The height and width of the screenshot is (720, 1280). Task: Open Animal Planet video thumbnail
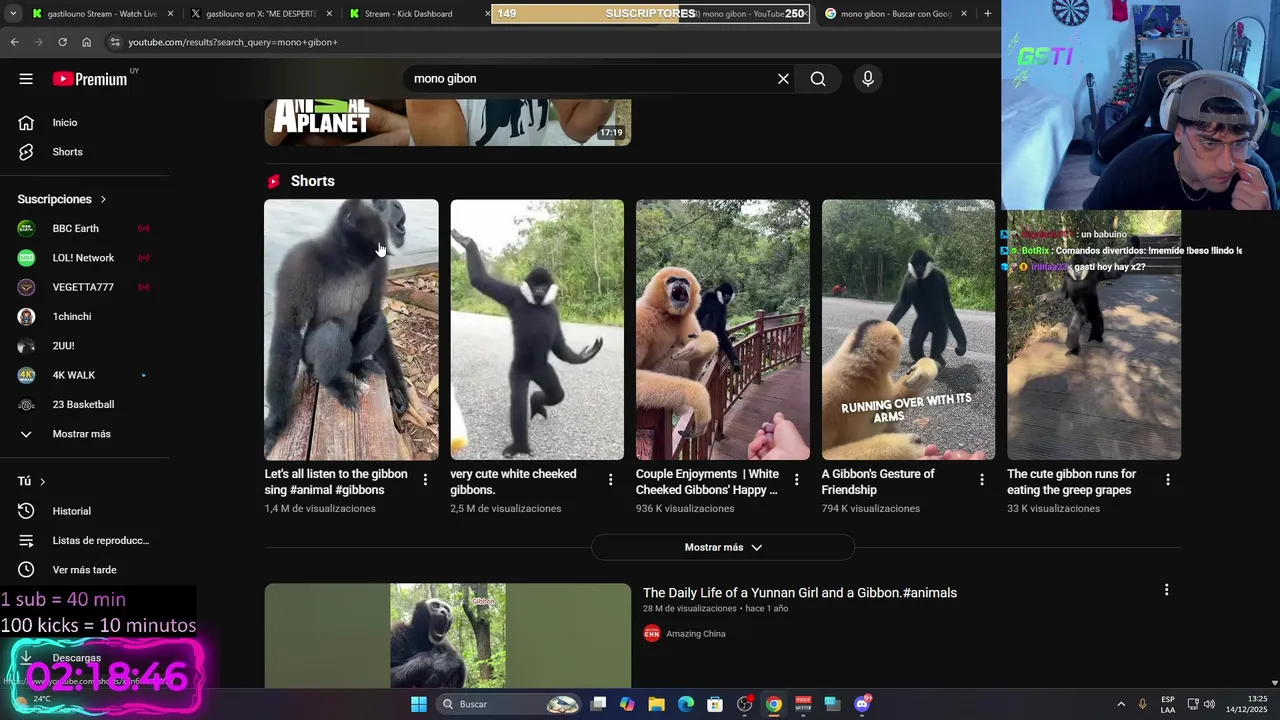point(447,122)
